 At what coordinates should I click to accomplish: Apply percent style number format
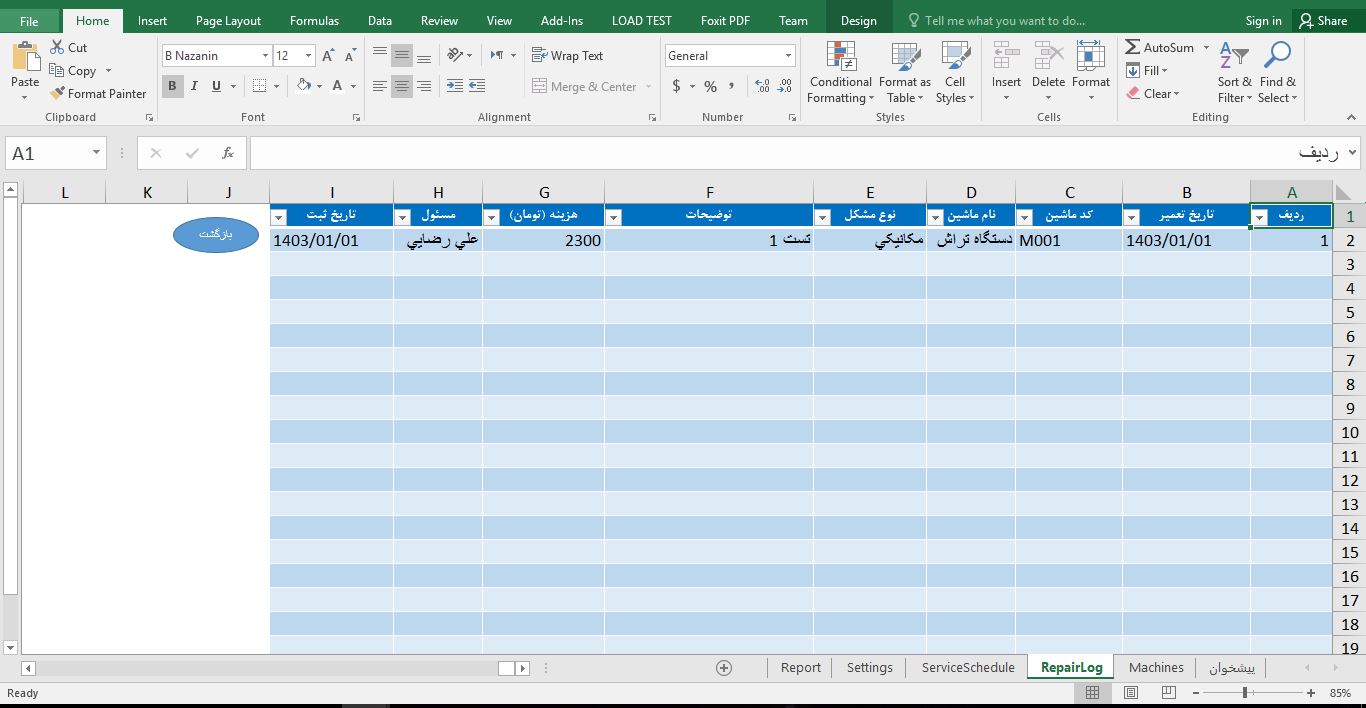pyautogui.click(x=710, y=87)
